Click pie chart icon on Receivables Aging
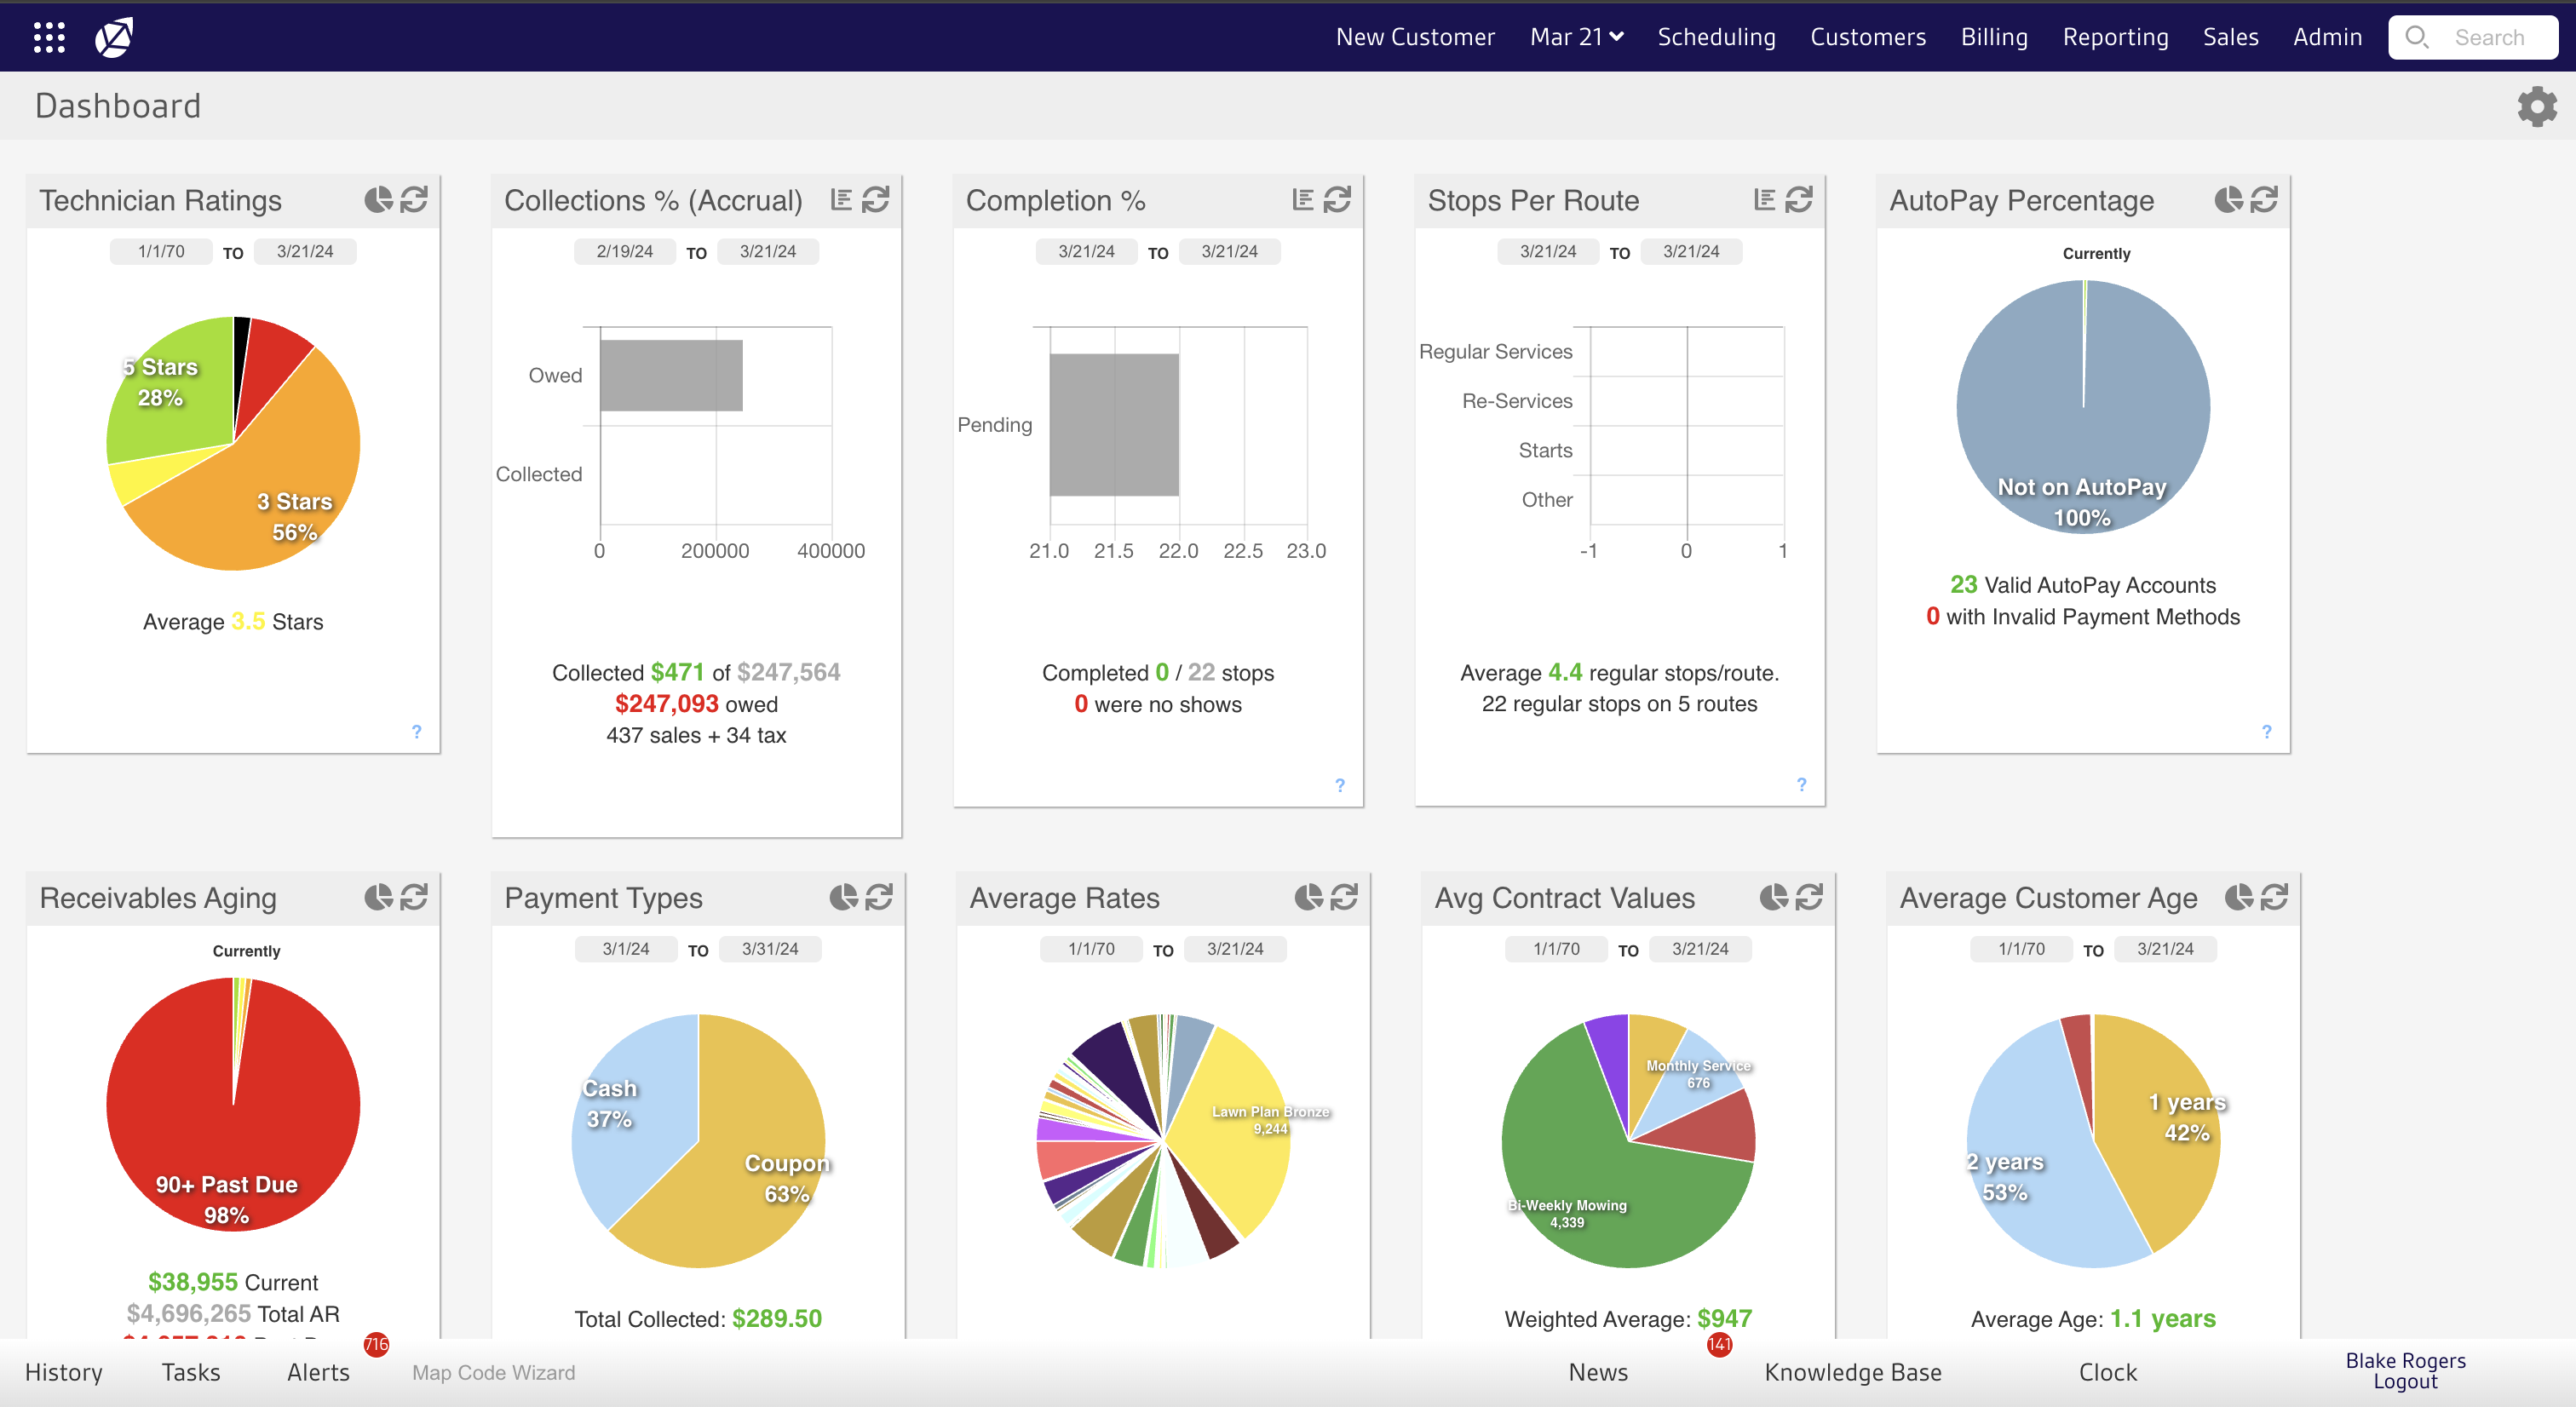 378,897
